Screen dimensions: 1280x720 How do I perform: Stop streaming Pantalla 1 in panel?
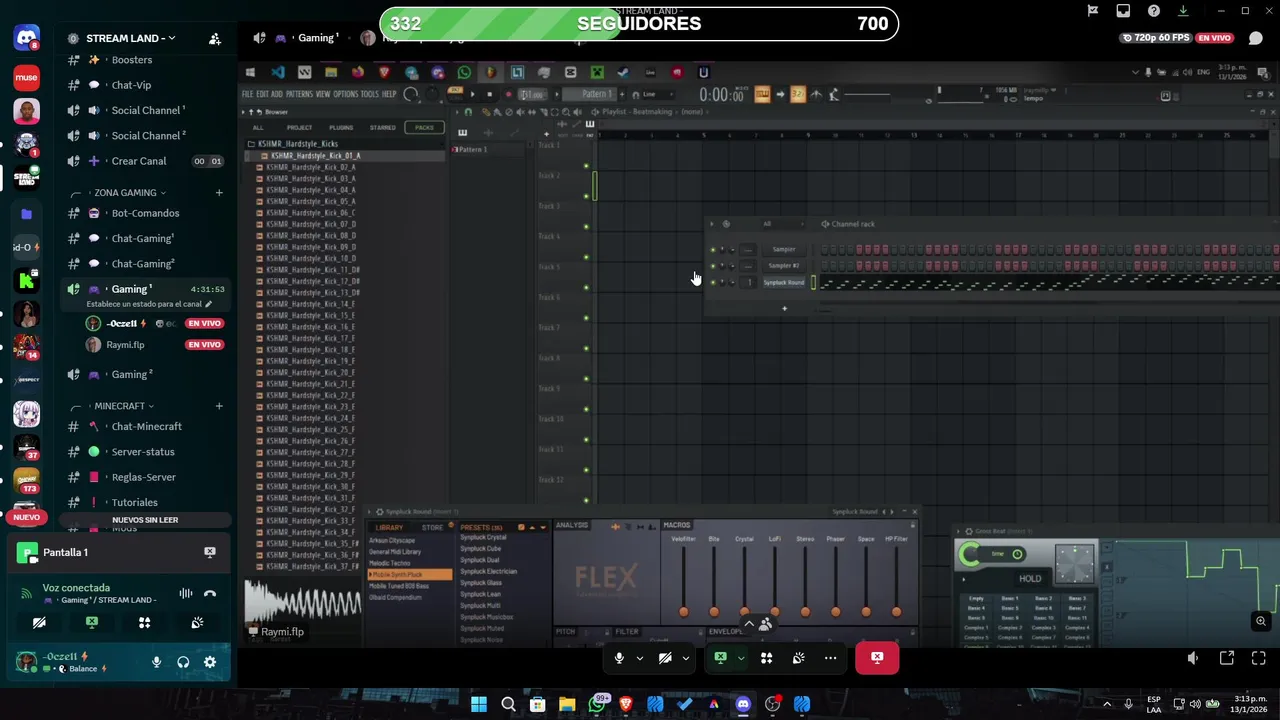210,552
